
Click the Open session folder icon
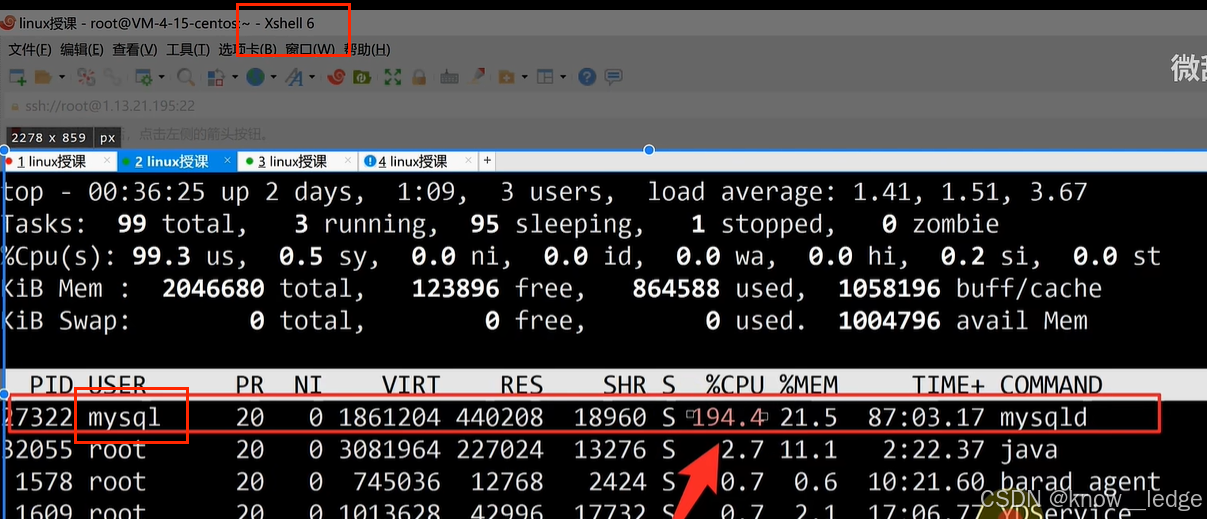click(x=43, y=77)
